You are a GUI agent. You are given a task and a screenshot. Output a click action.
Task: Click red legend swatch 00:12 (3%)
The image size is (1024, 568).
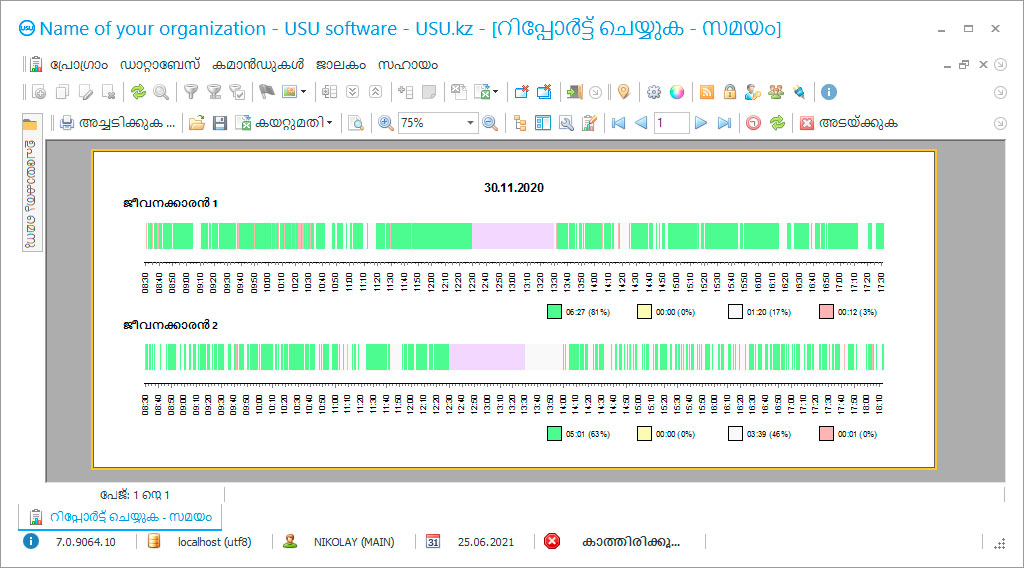826,312
